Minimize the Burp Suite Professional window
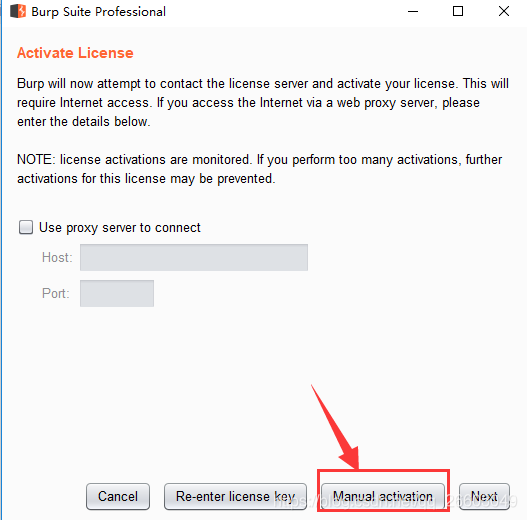 (413, 11)
